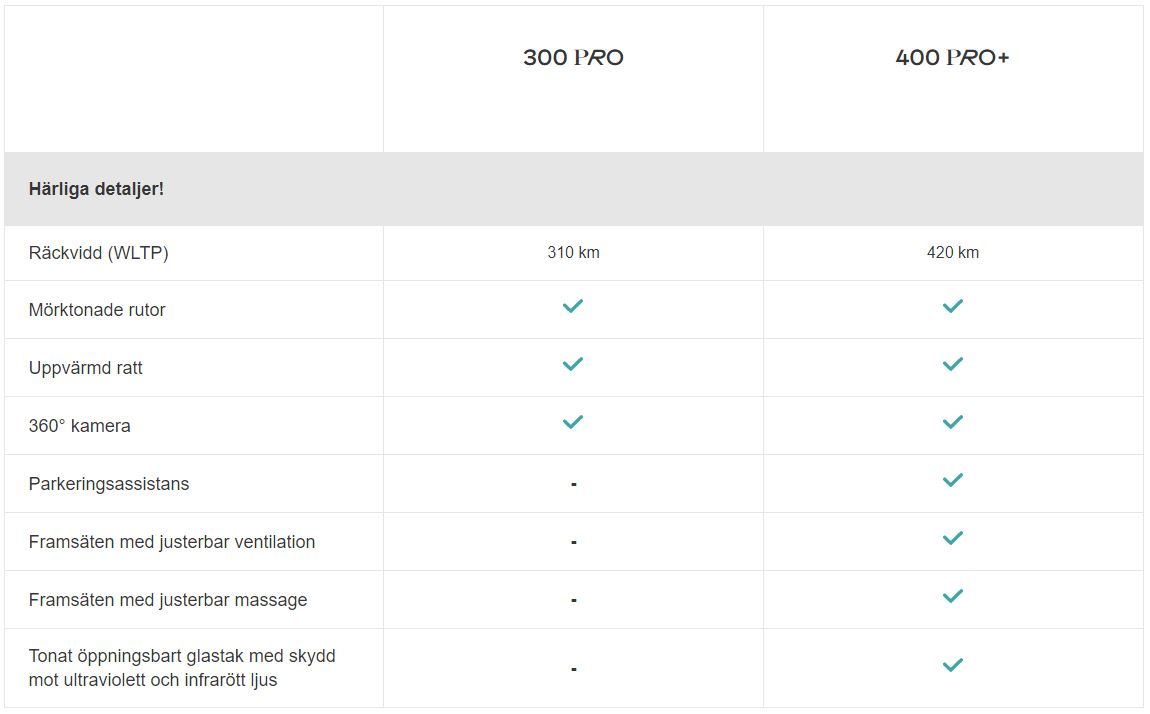Click 400 PRO+ checkmark for Mörktonade rutor
This screenshot has height=714, width=1150.
953,306
